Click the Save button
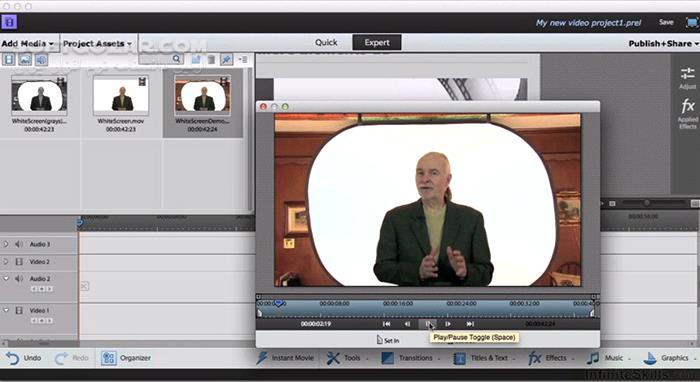Viewport: 700px width, 382px height. 666,22
